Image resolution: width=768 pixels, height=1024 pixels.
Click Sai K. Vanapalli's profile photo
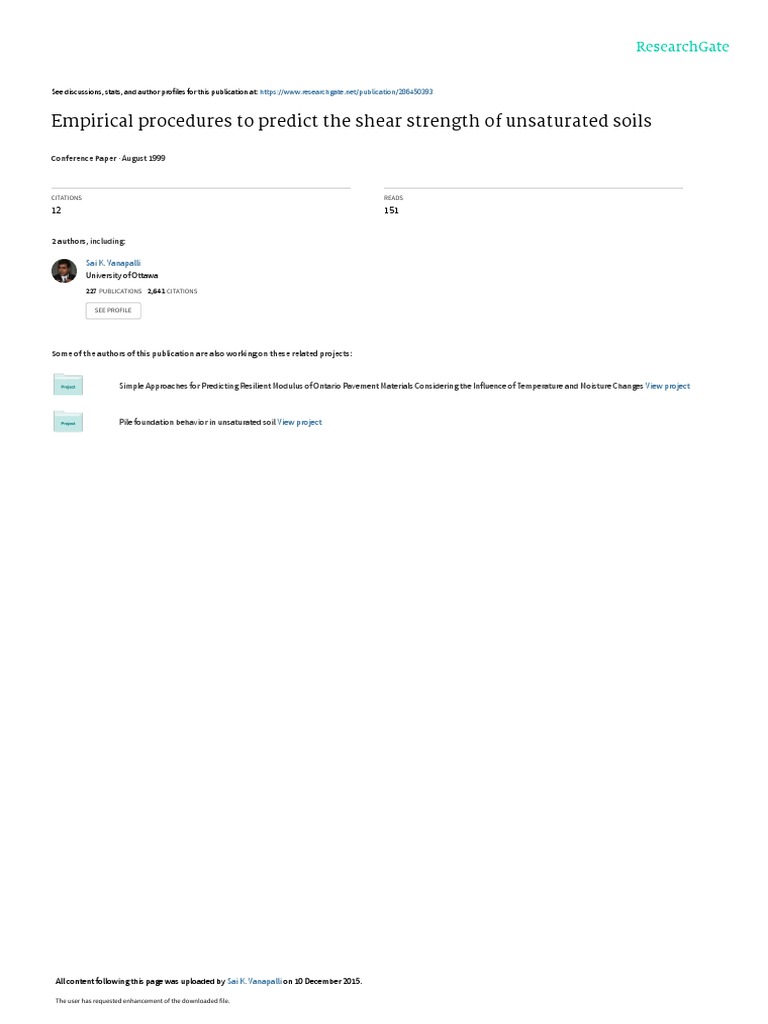[x=64, y=270]
